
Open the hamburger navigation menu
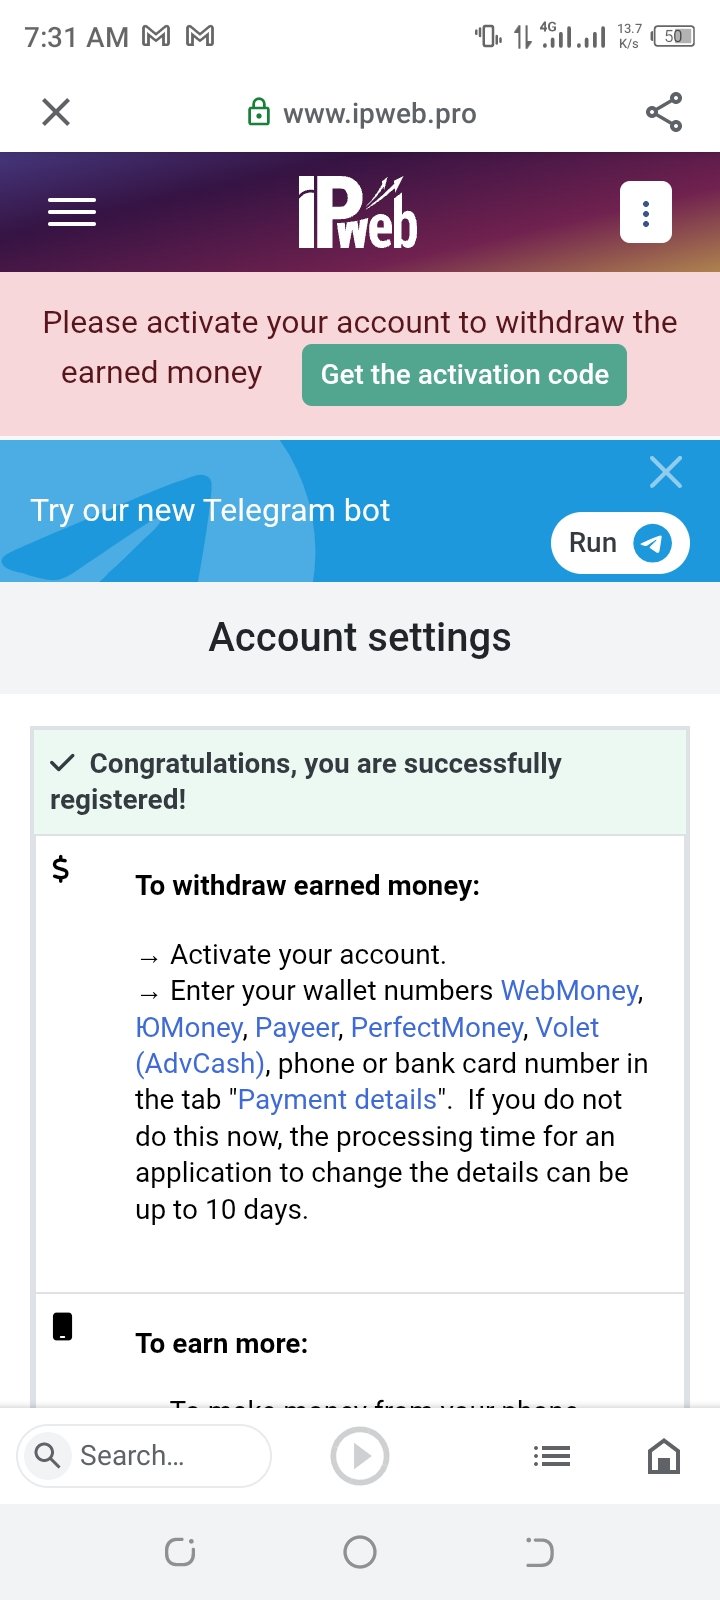coord(72,212)
